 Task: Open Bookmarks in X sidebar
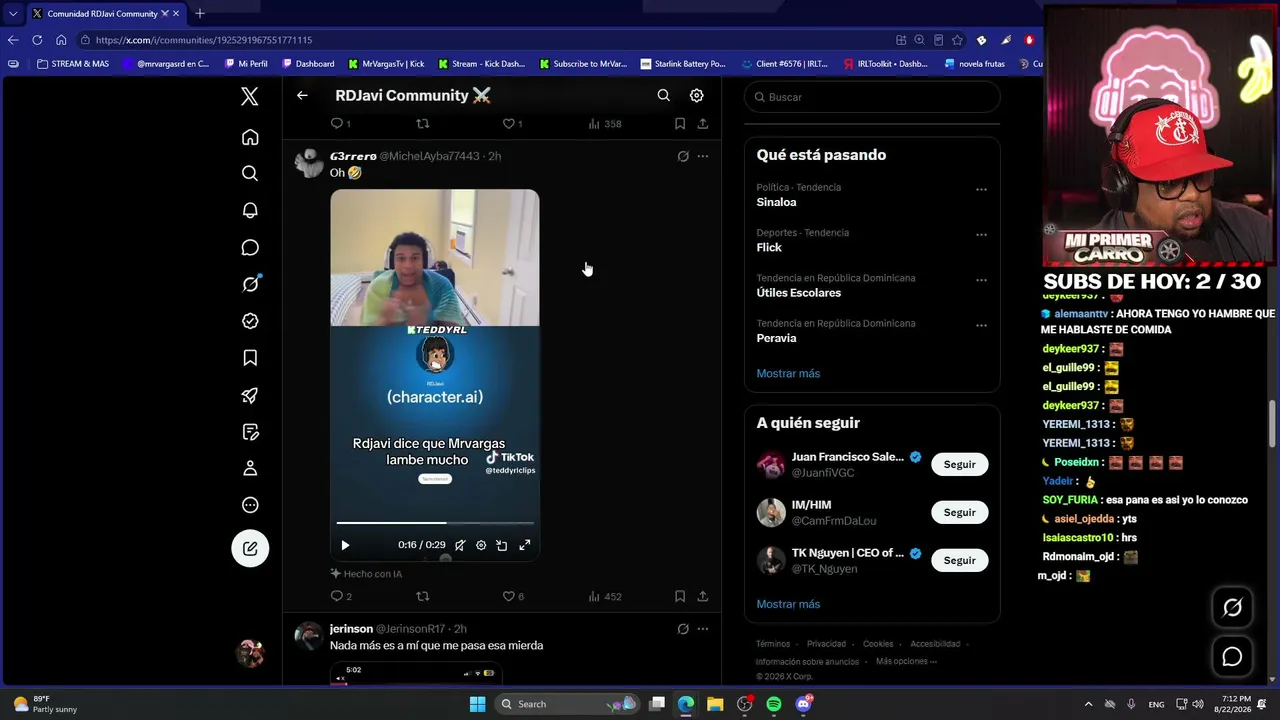250,358
